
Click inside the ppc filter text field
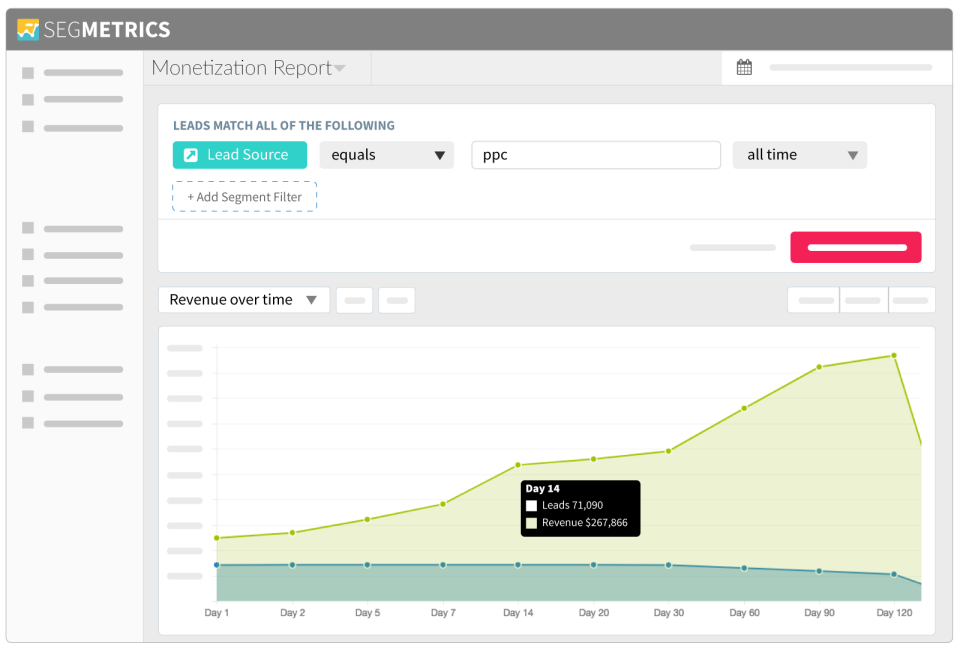595,155
